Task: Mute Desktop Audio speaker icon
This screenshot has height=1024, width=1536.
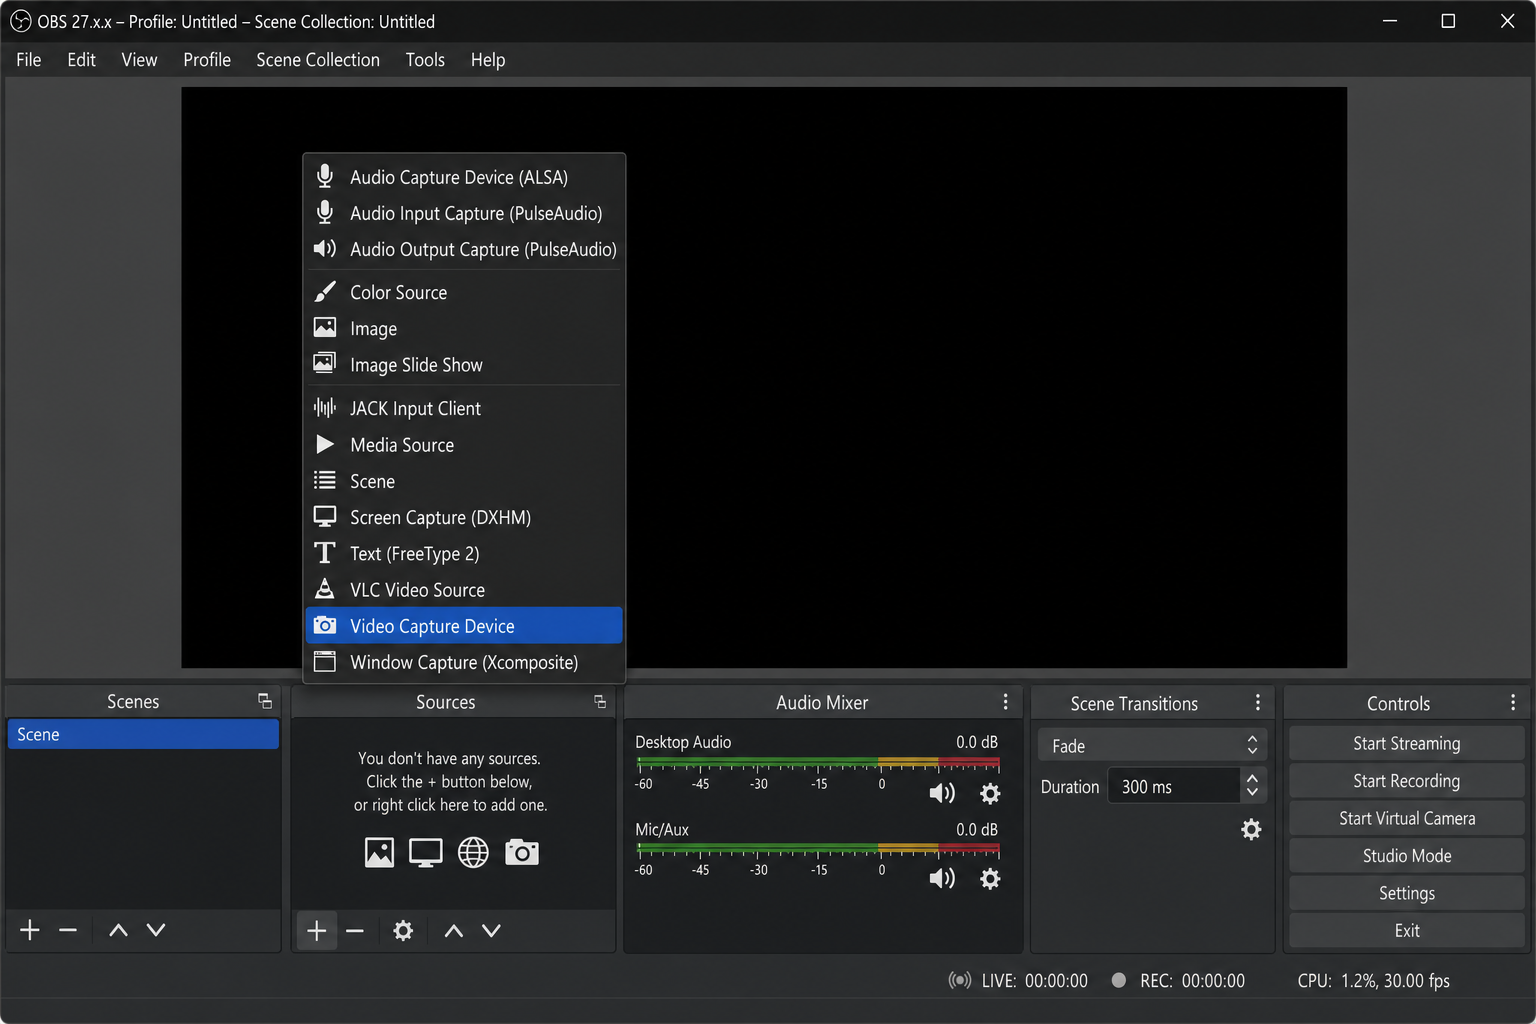Action: 942,794
